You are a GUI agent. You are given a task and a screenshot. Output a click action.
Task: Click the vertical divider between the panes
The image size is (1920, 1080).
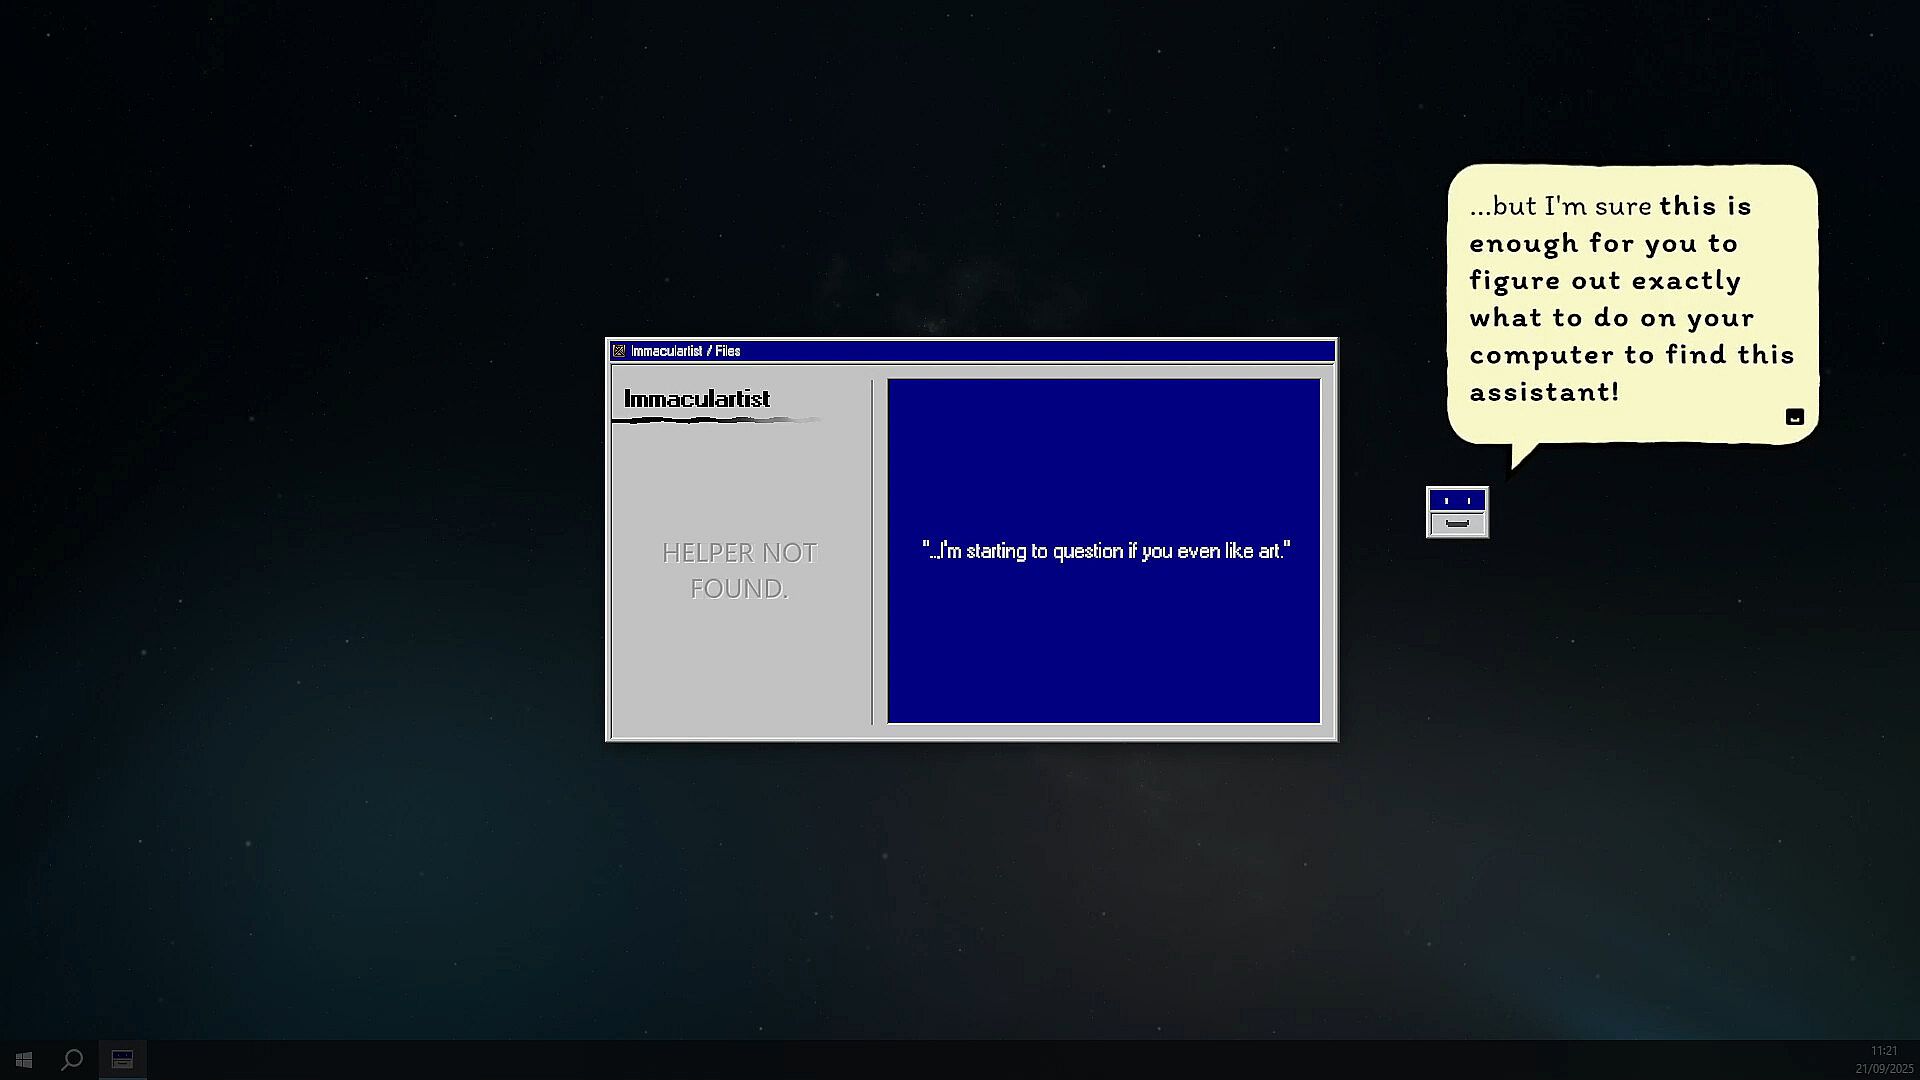tap(872, 551)
